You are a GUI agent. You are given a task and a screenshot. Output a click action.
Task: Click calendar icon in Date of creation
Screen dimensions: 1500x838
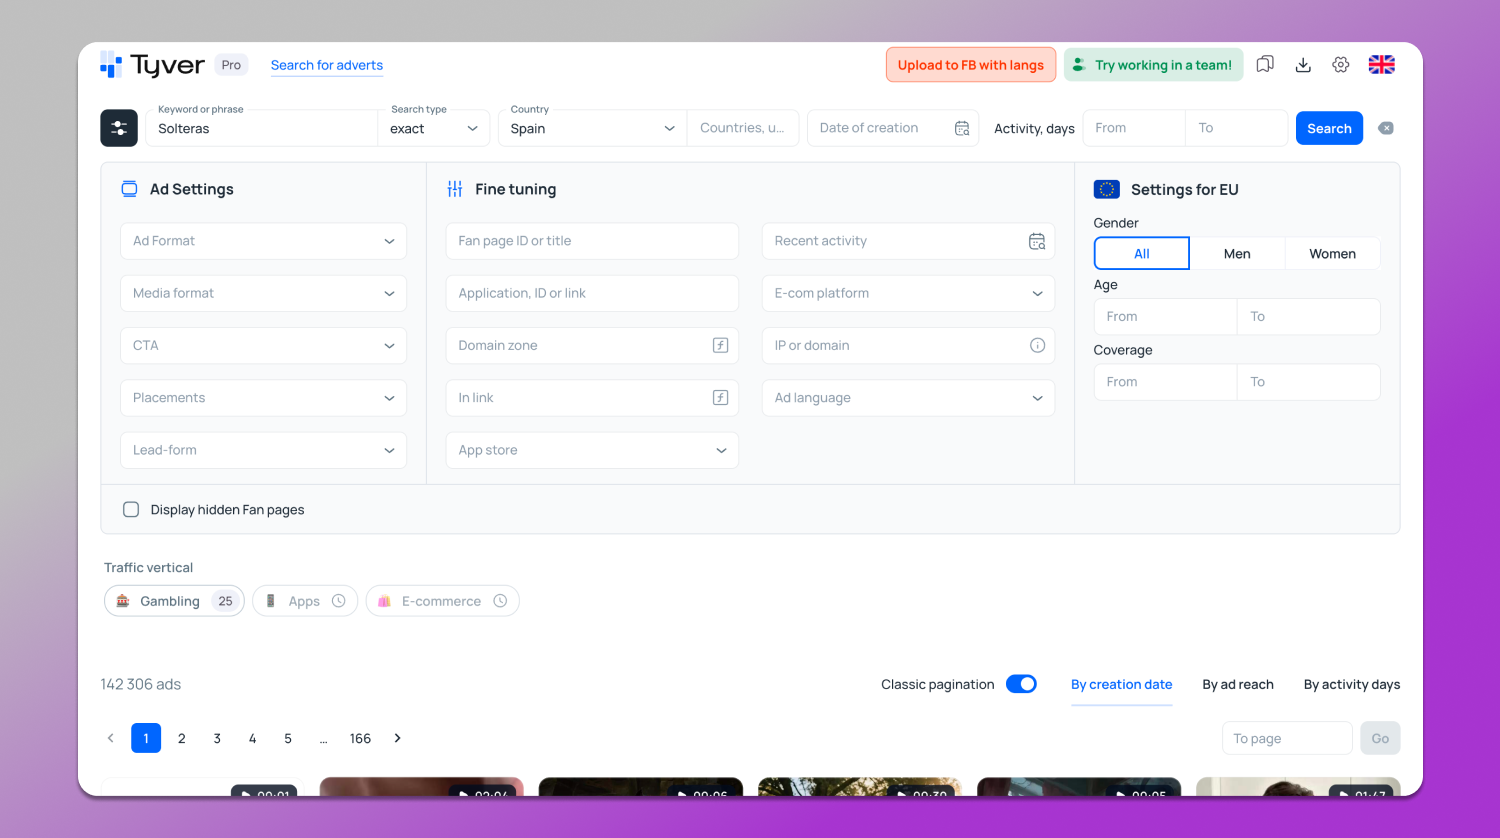(x=962, y=128)
